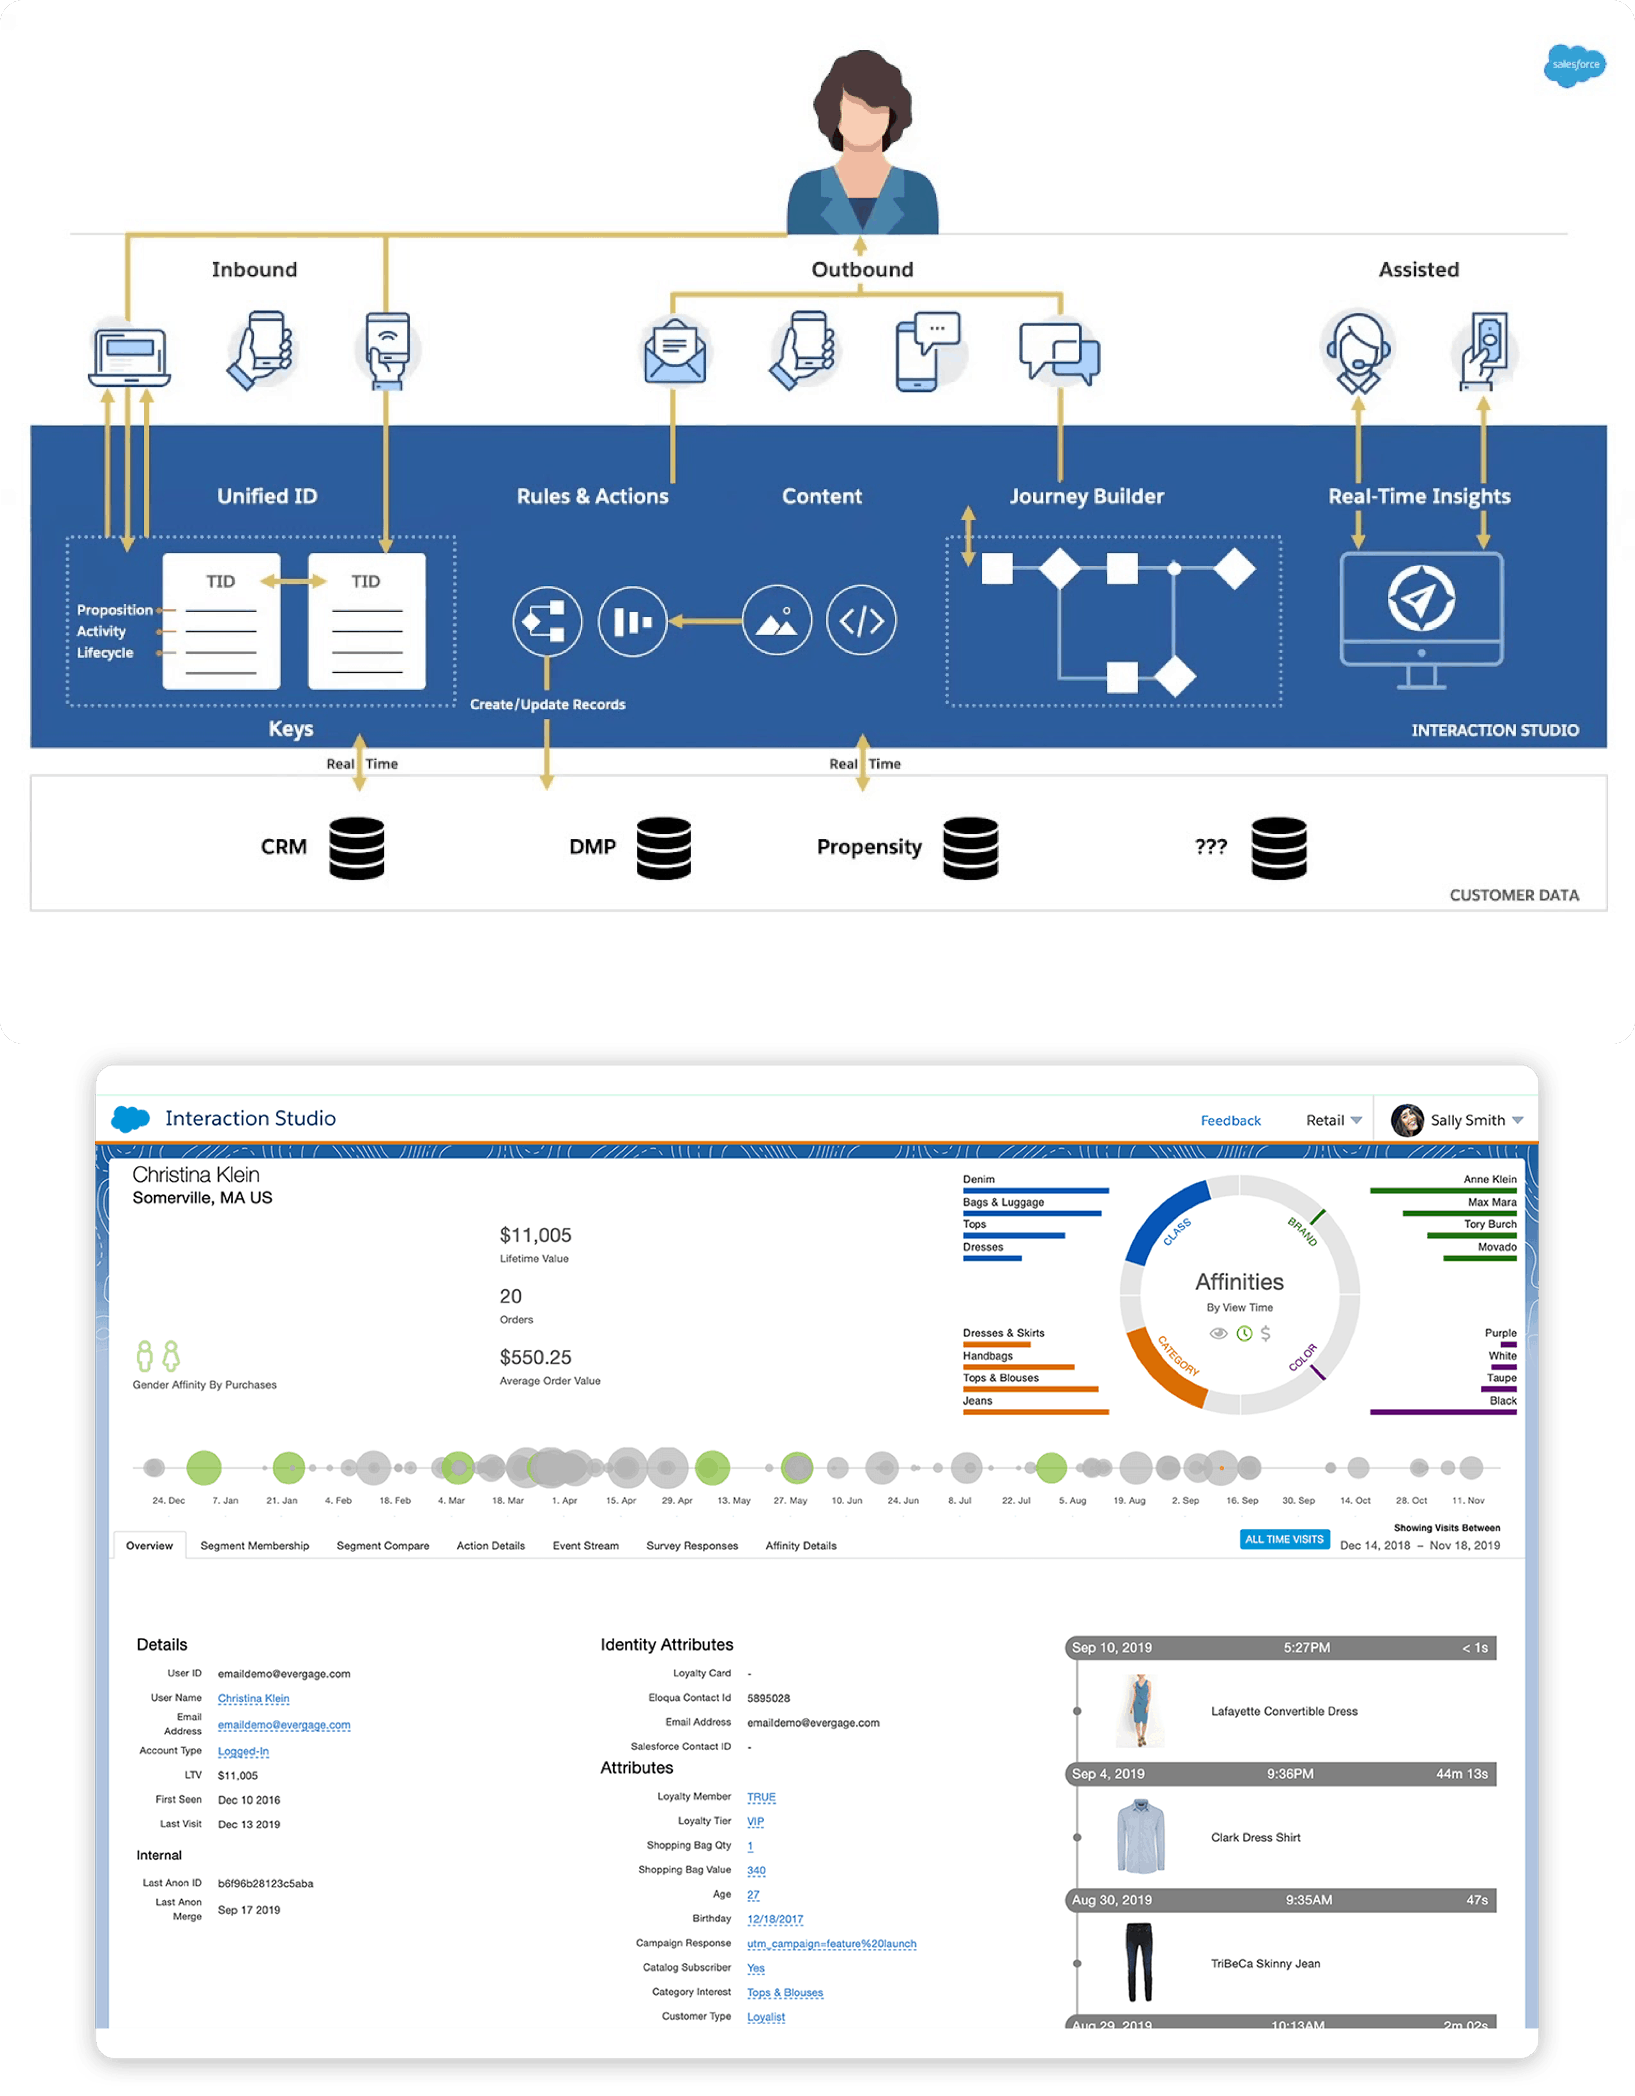This screenshot has width=1635, height=2096.
Task: Click the ALL TIME VISITS button
Action: 1284,1539
